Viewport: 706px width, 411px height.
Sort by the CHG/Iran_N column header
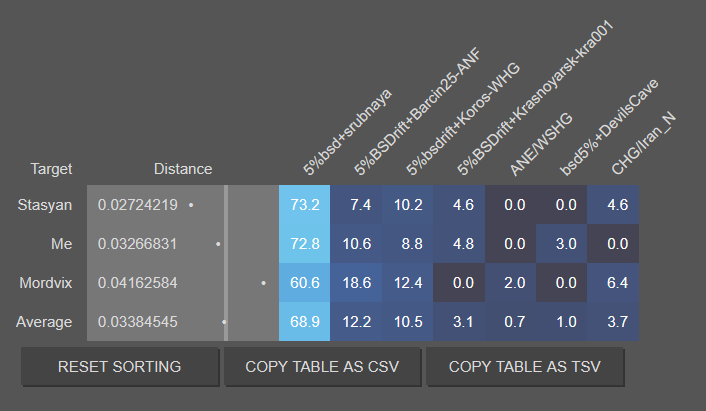click(643, 143)
